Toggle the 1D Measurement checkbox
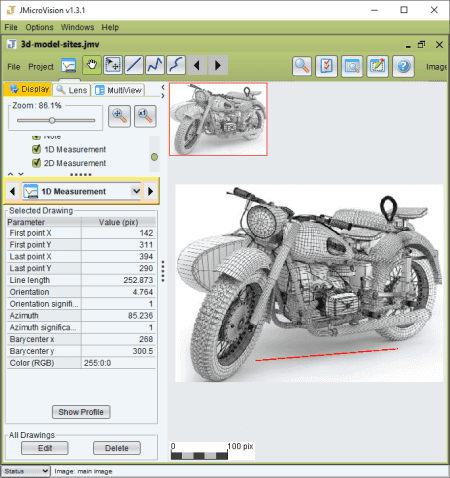 point(37,149)
